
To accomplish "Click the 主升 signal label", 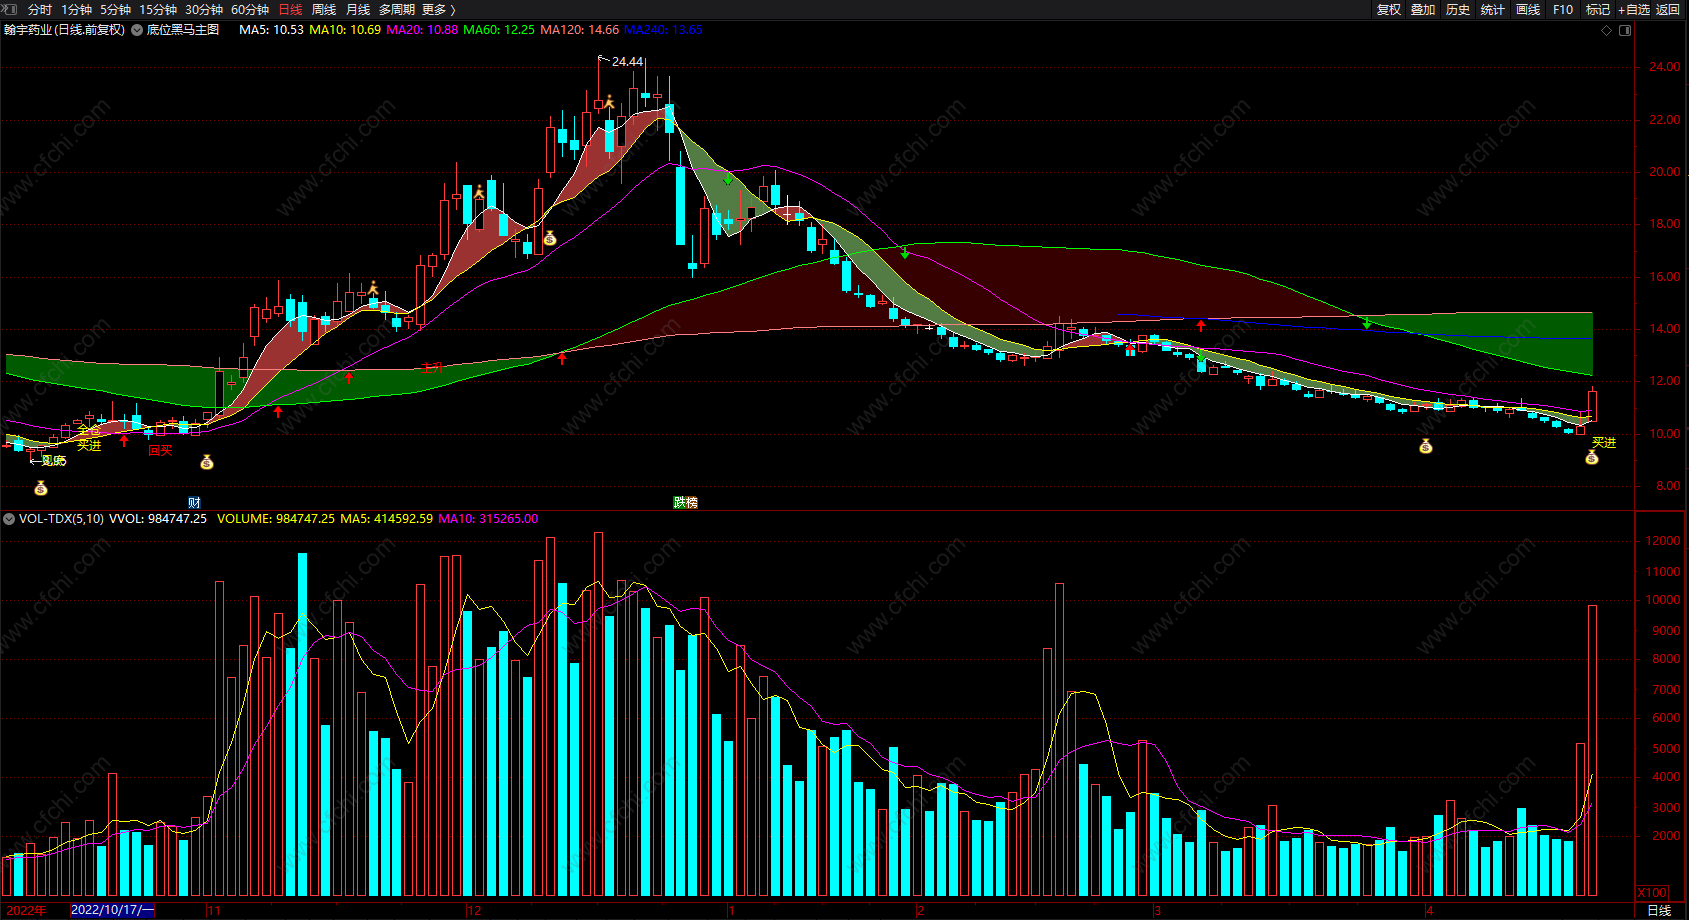I will click(x=432, y=368).
